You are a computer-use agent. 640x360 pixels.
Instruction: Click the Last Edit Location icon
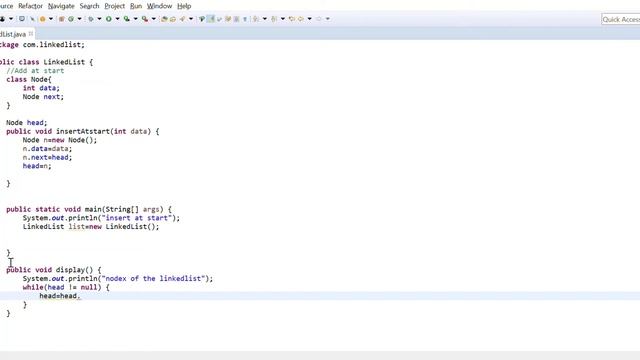[291, 19]
